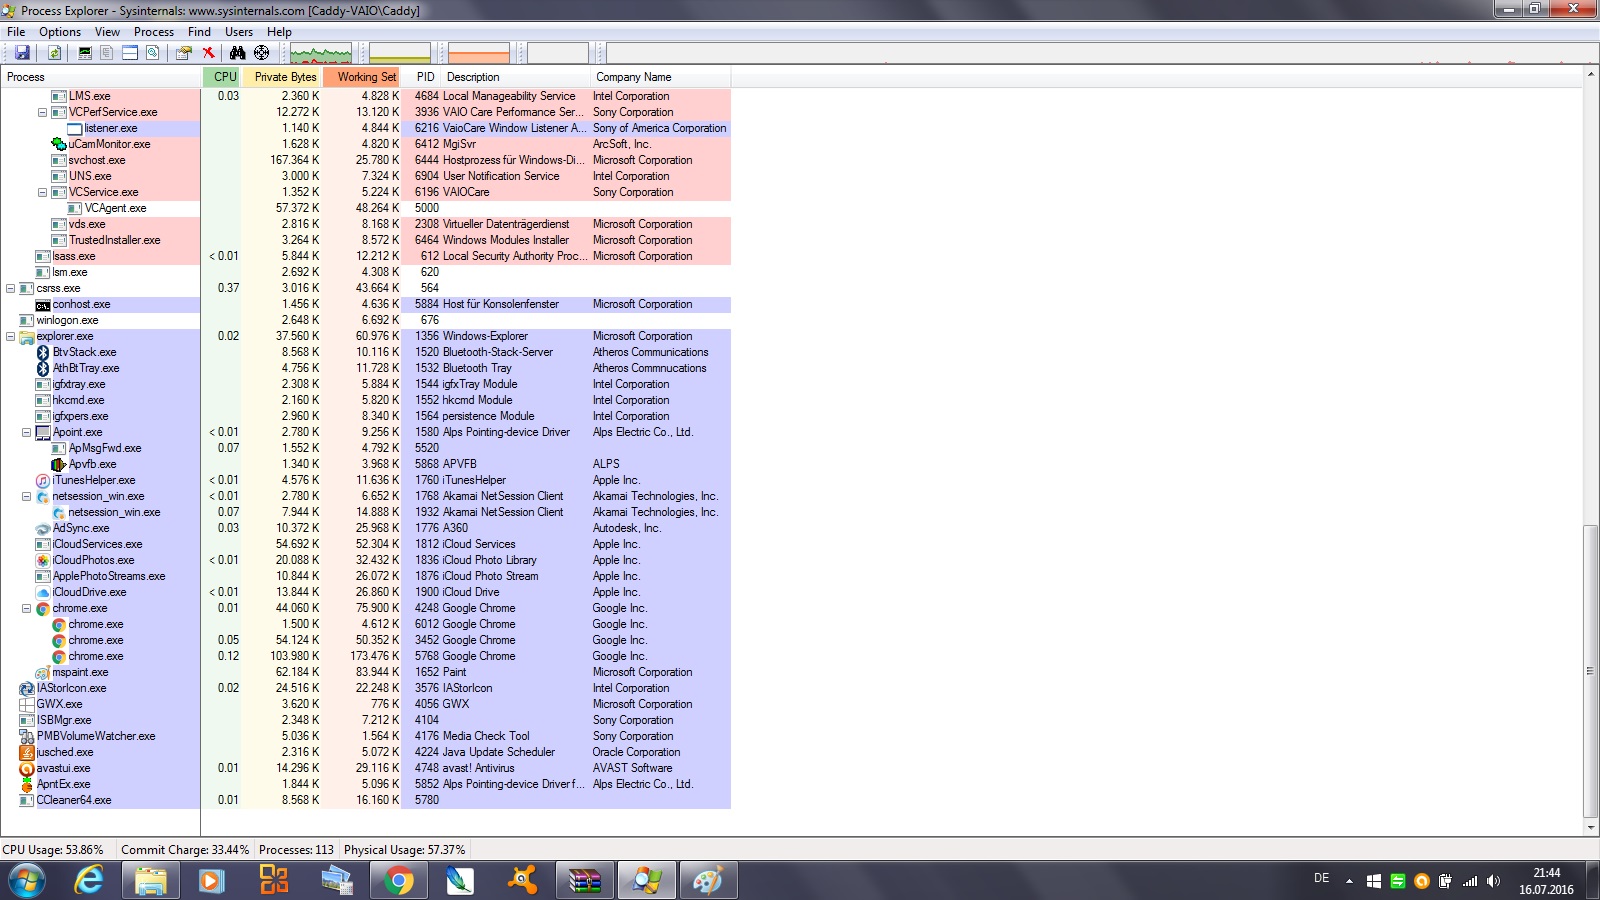Click the DLL/handle view toolbar icon
1600x900 pixels.
tap(152, 53)
